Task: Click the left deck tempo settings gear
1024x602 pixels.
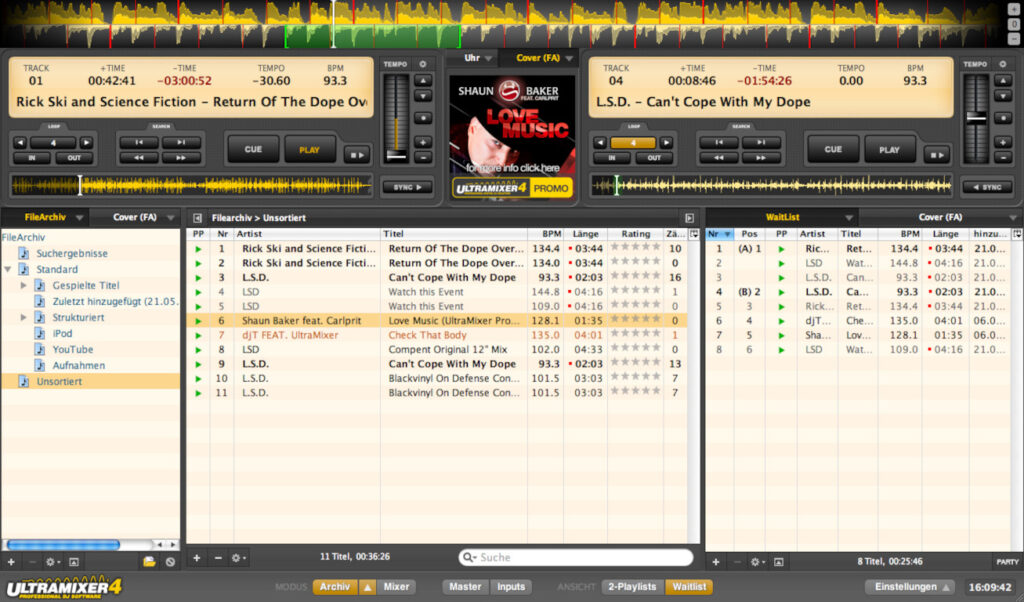Action: pyautogui.click(x=422, y=64)
